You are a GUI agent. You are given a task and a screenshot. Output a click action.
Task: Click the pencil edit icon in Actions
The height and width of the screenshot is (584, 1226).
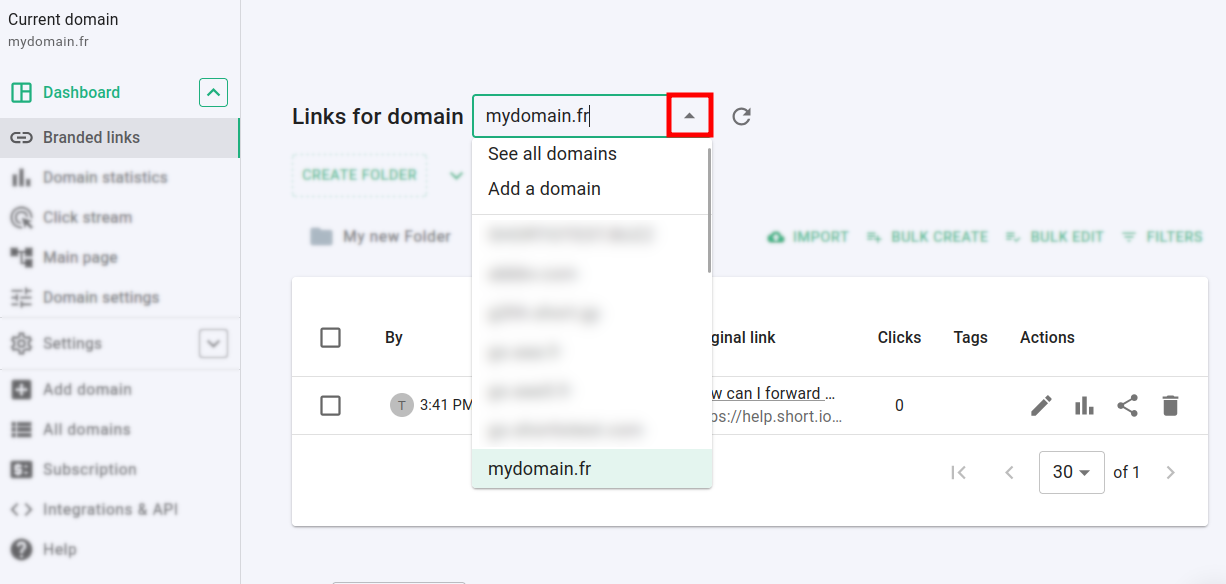1041,405
